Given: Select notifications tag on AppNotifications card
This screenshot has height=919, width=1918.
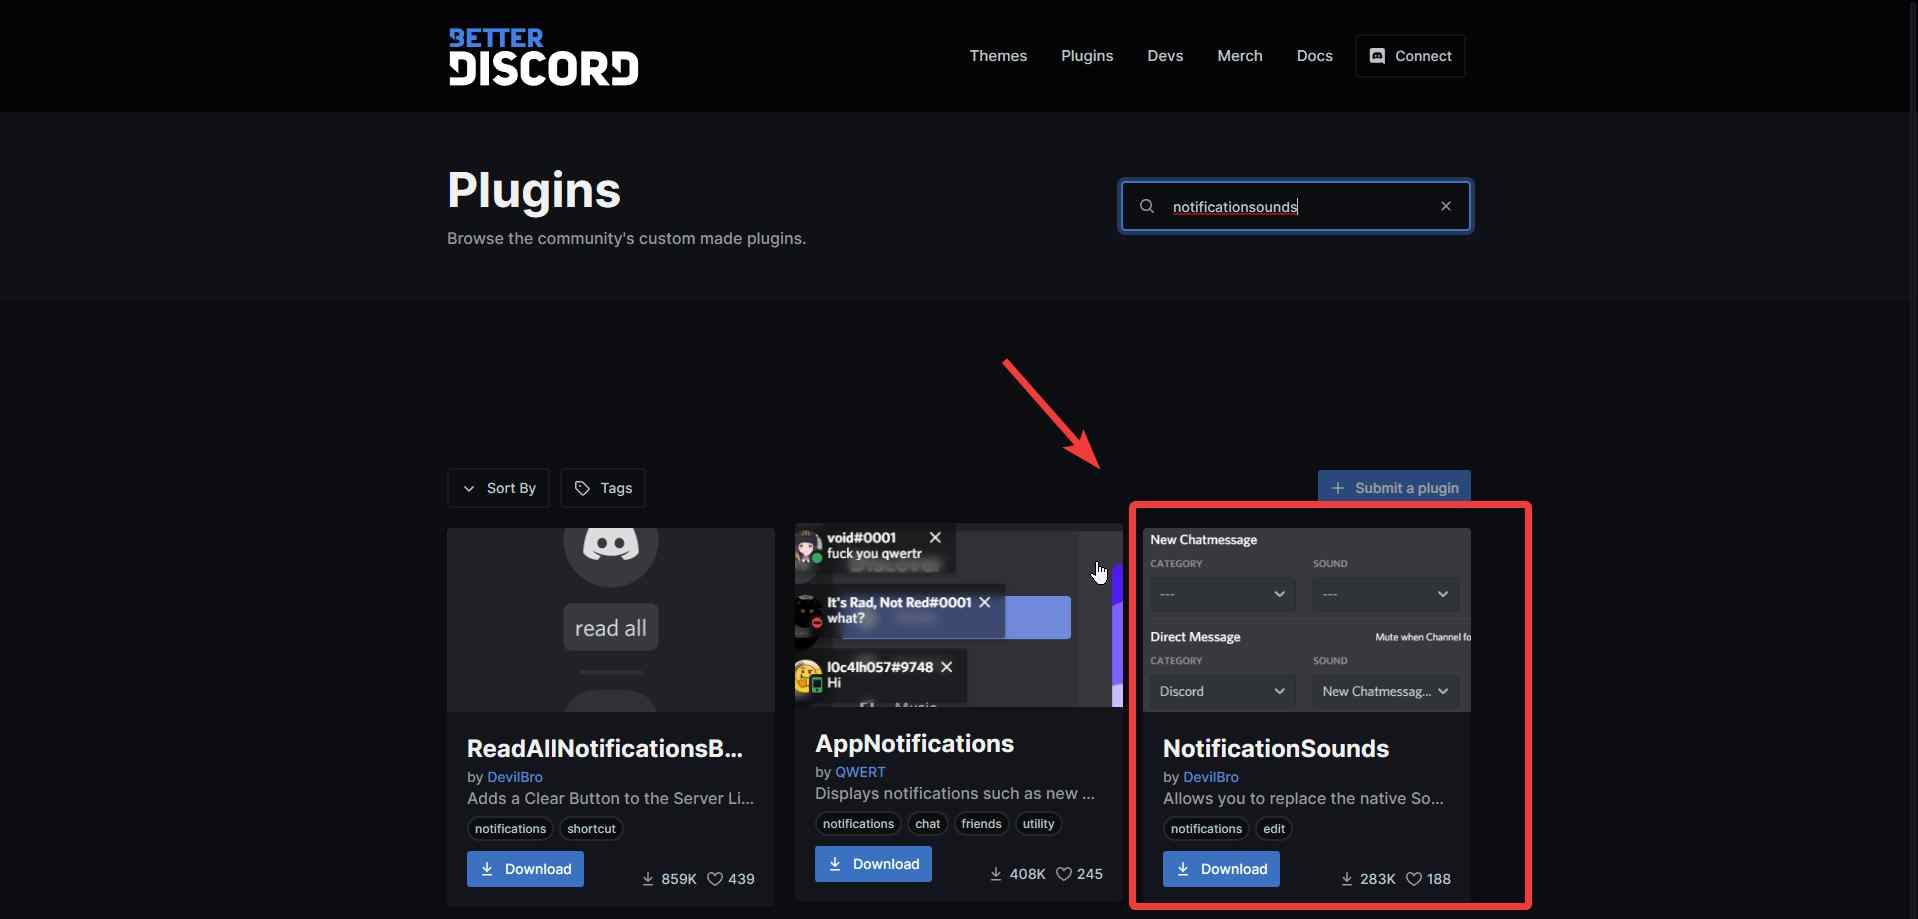Looking at the screenshot, I should coord(858,824).
